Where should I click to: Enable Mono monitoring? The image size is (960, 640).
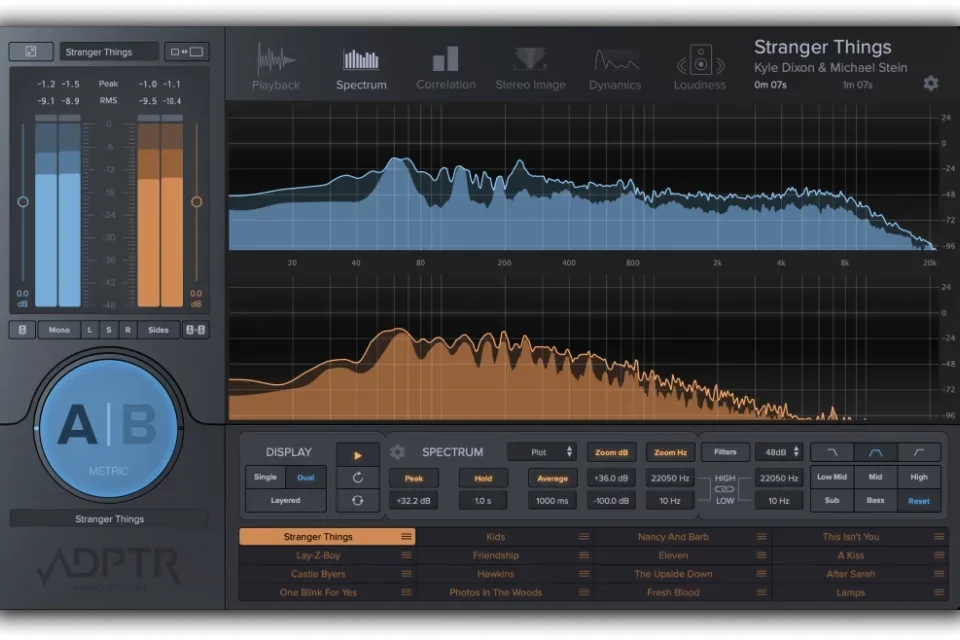click(x=60, y=330)
